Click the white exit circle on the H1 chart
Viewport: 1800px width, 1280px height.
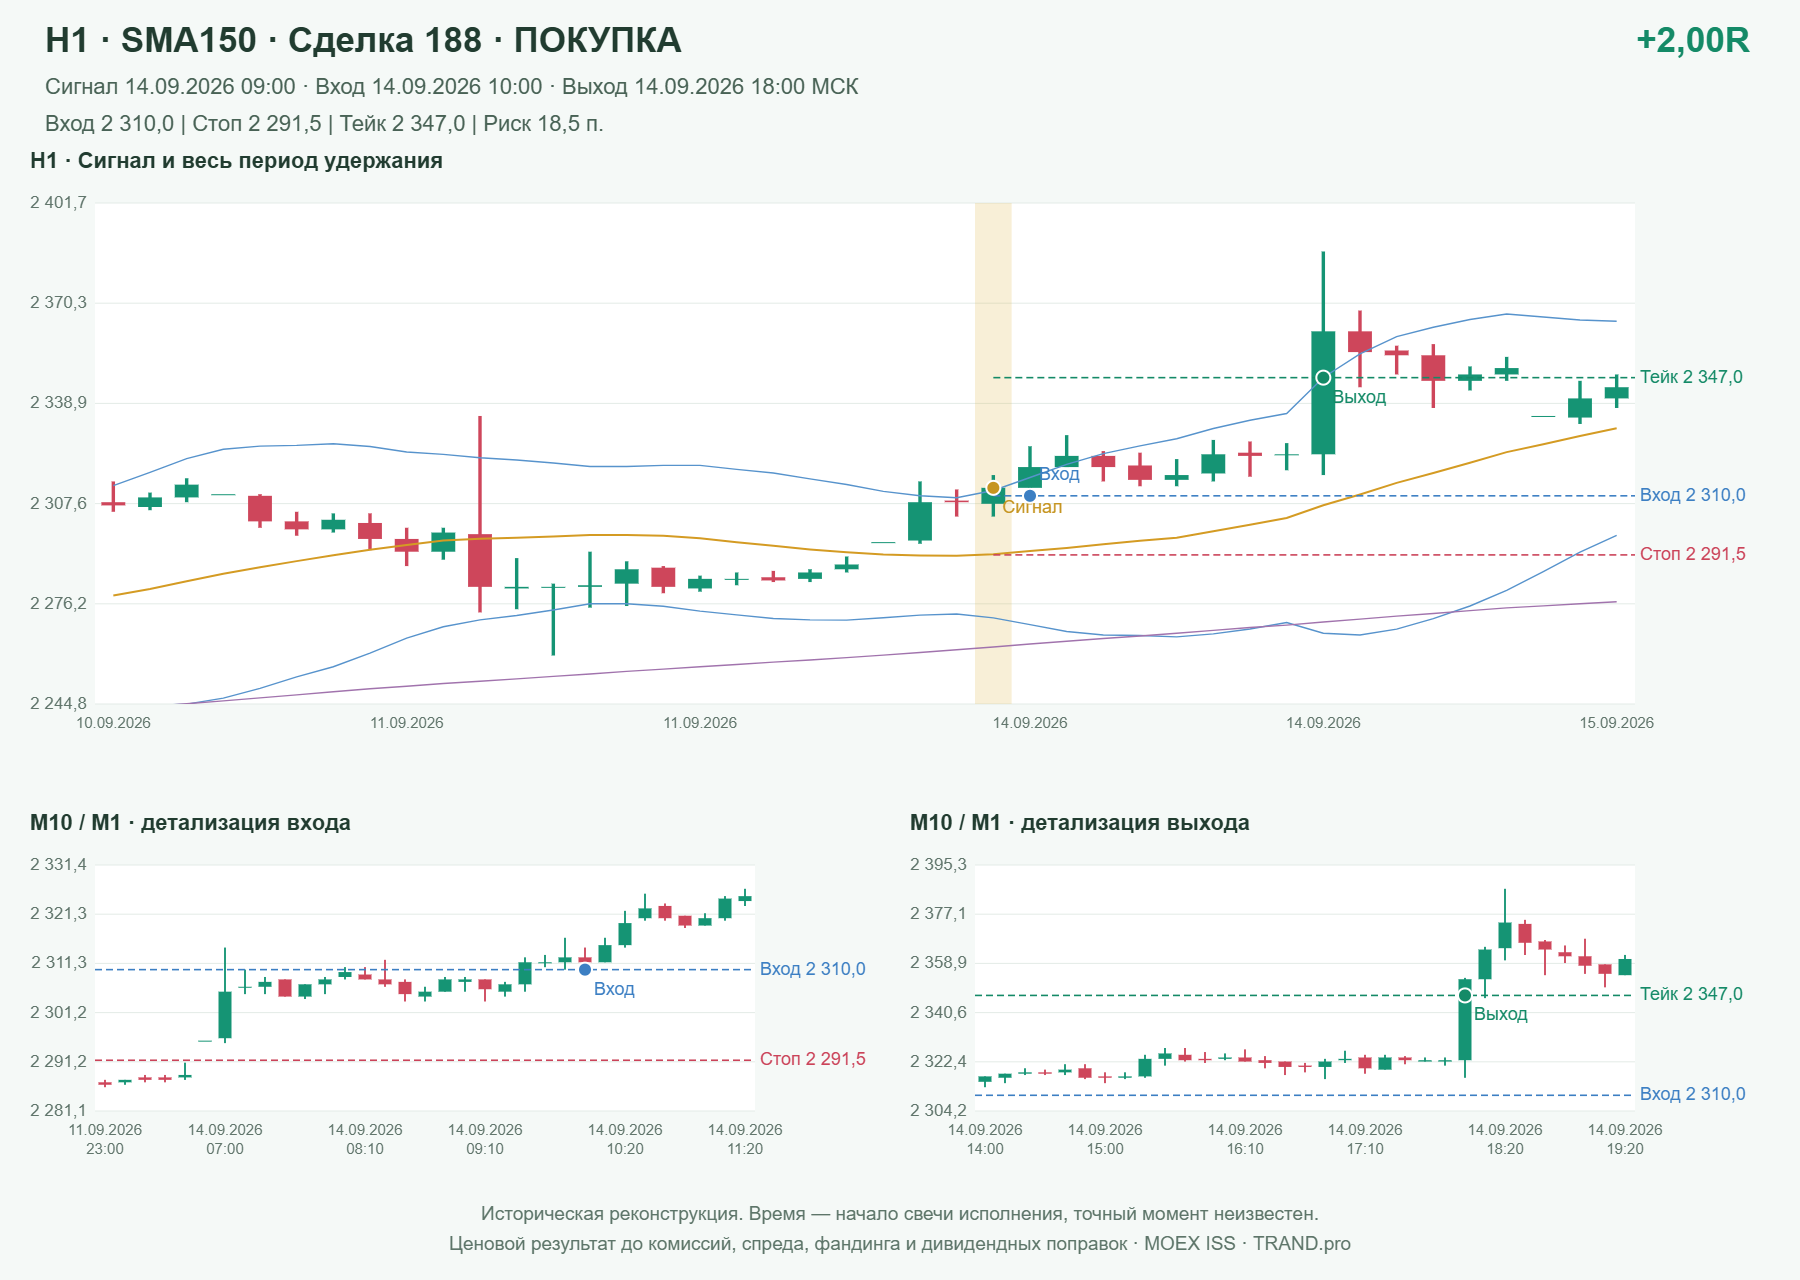[x=1323, y=378]
